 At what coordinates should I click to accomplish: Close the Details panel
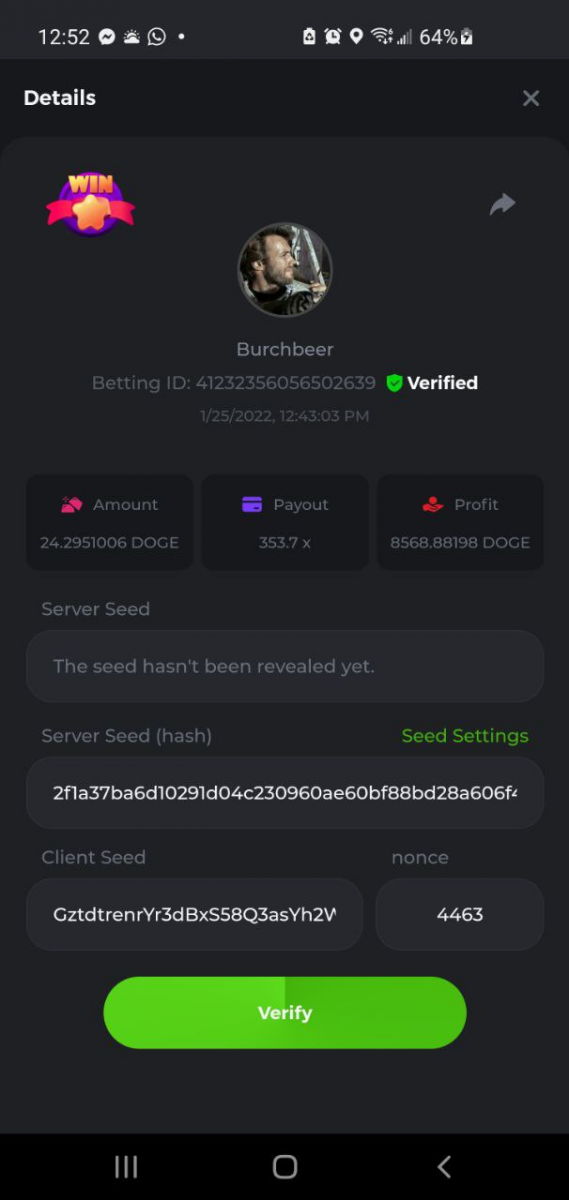(531, 98)
